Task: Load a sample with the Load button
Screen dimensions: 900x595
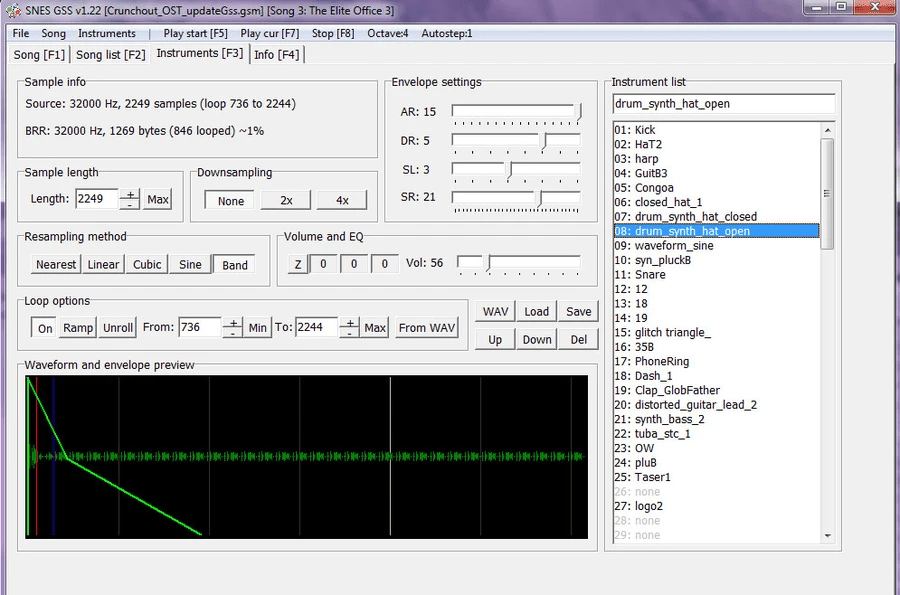Action: tap(536, 311)
